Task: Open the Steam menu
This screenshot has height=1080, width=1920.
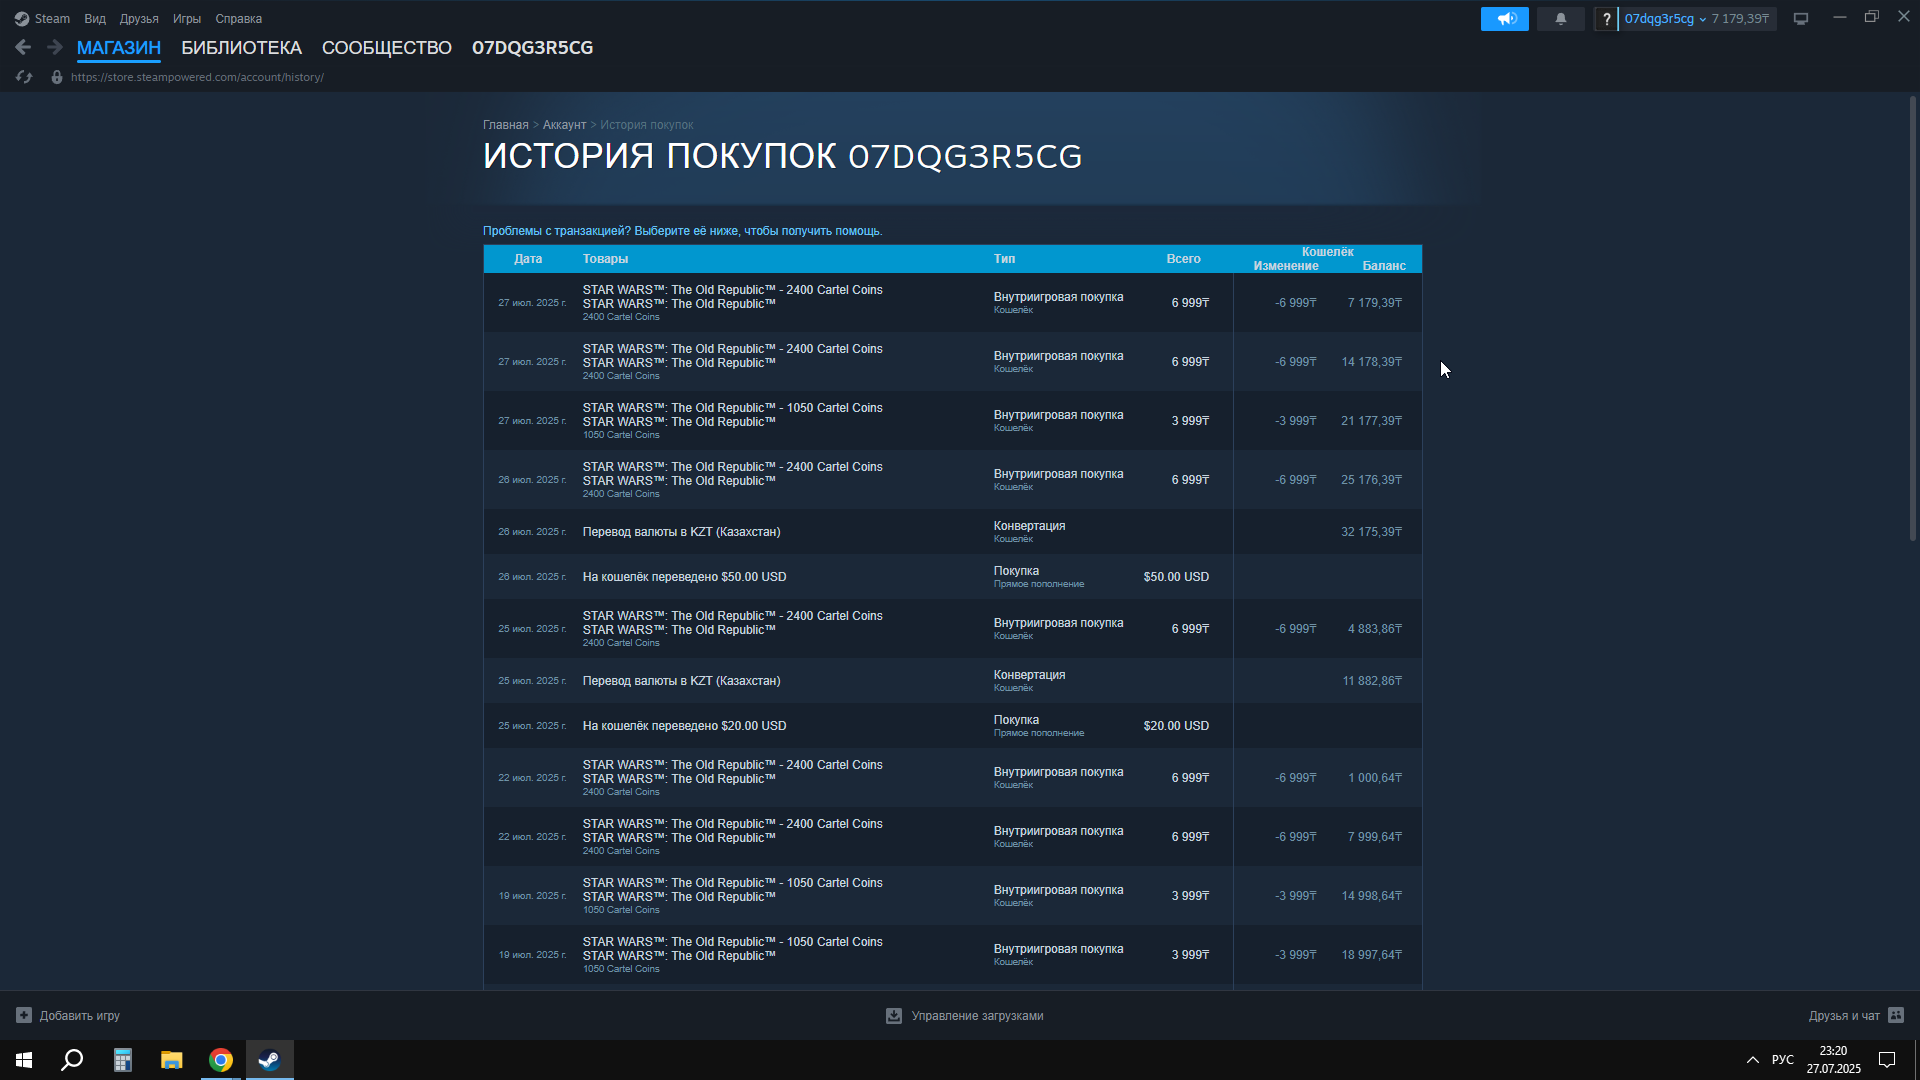Action: [52, 19]
